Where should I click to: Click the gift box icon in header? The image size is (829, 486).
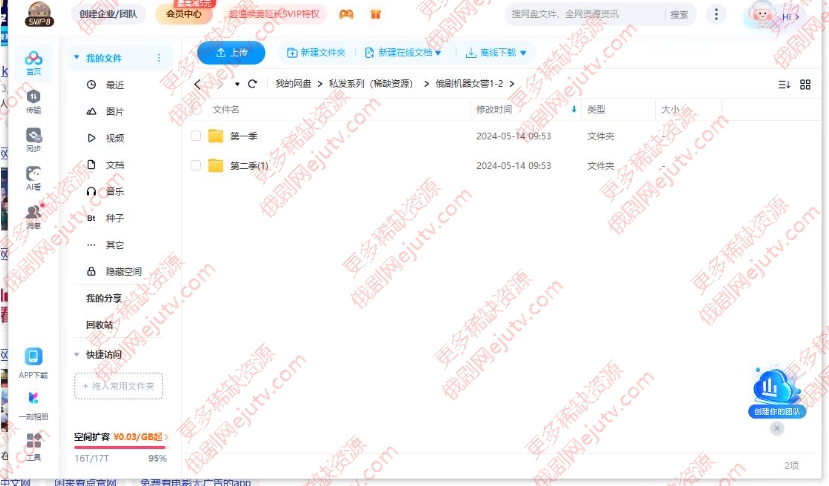click(376, 14)
